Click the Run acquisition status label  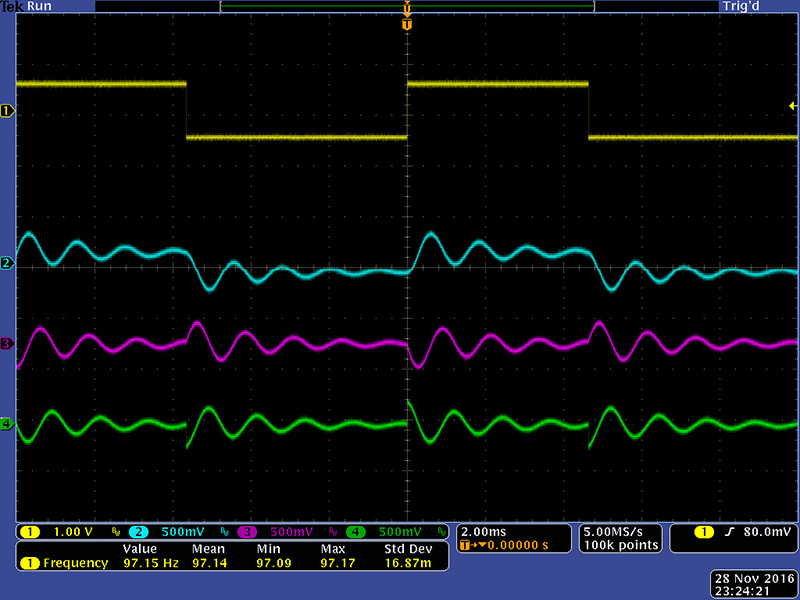[x=39, y=6]
